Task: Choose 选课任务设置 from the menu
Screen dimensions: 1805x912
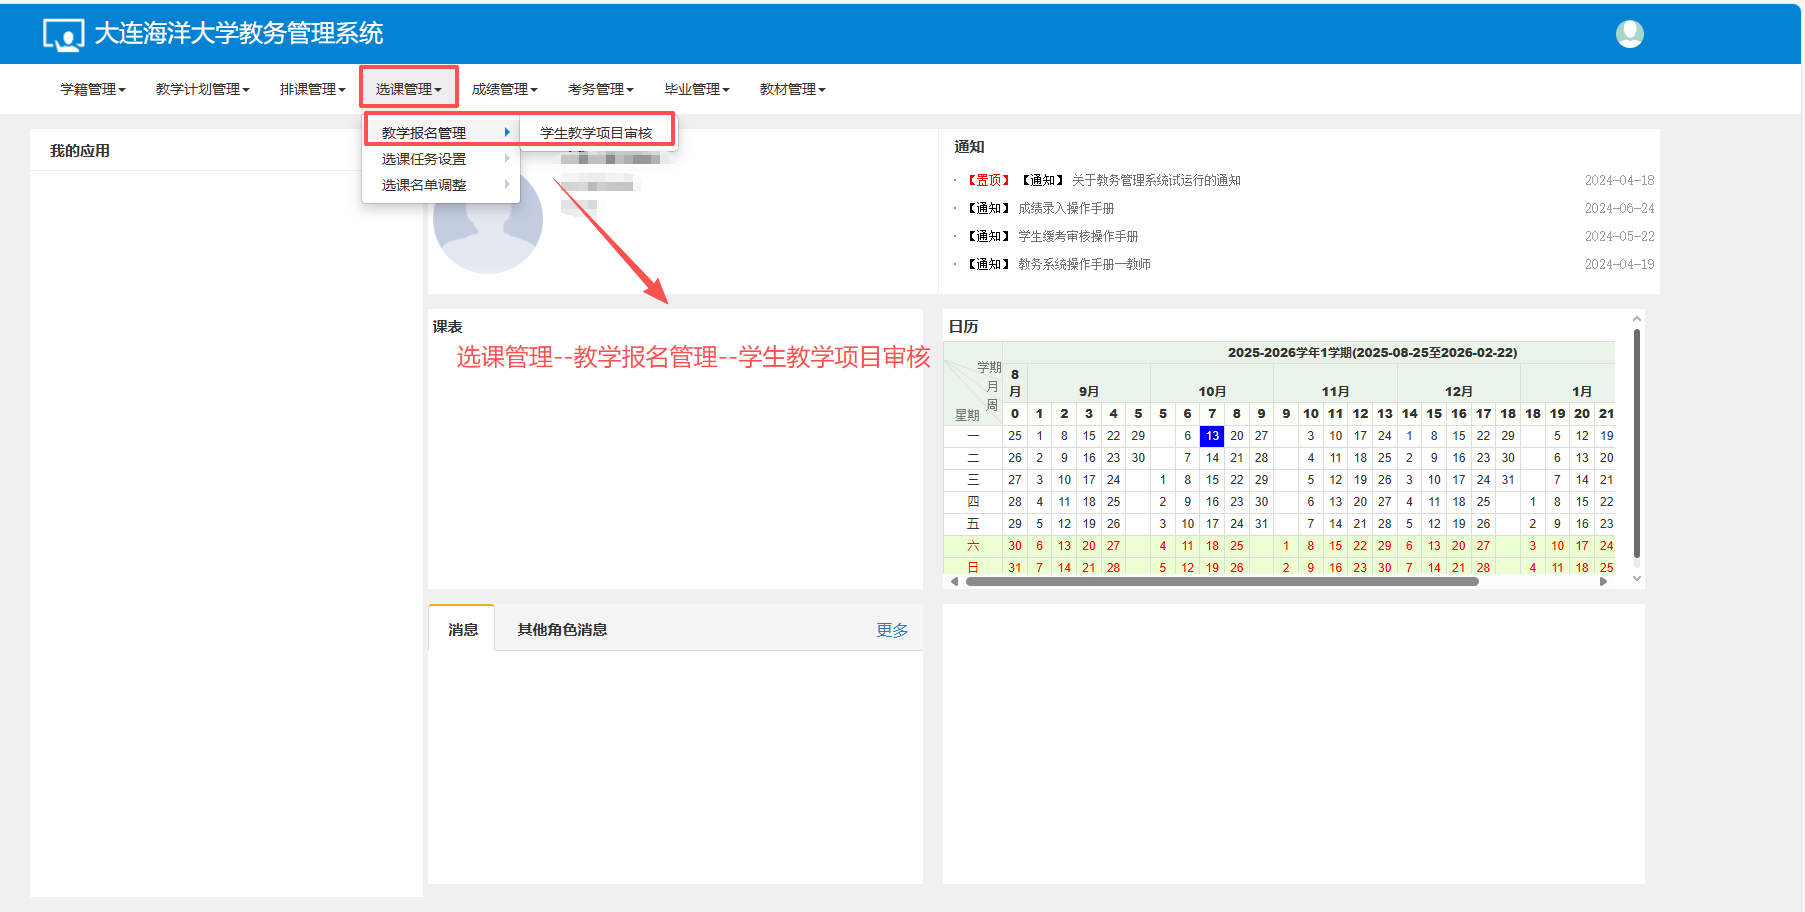Action: [x=424, y=159]
